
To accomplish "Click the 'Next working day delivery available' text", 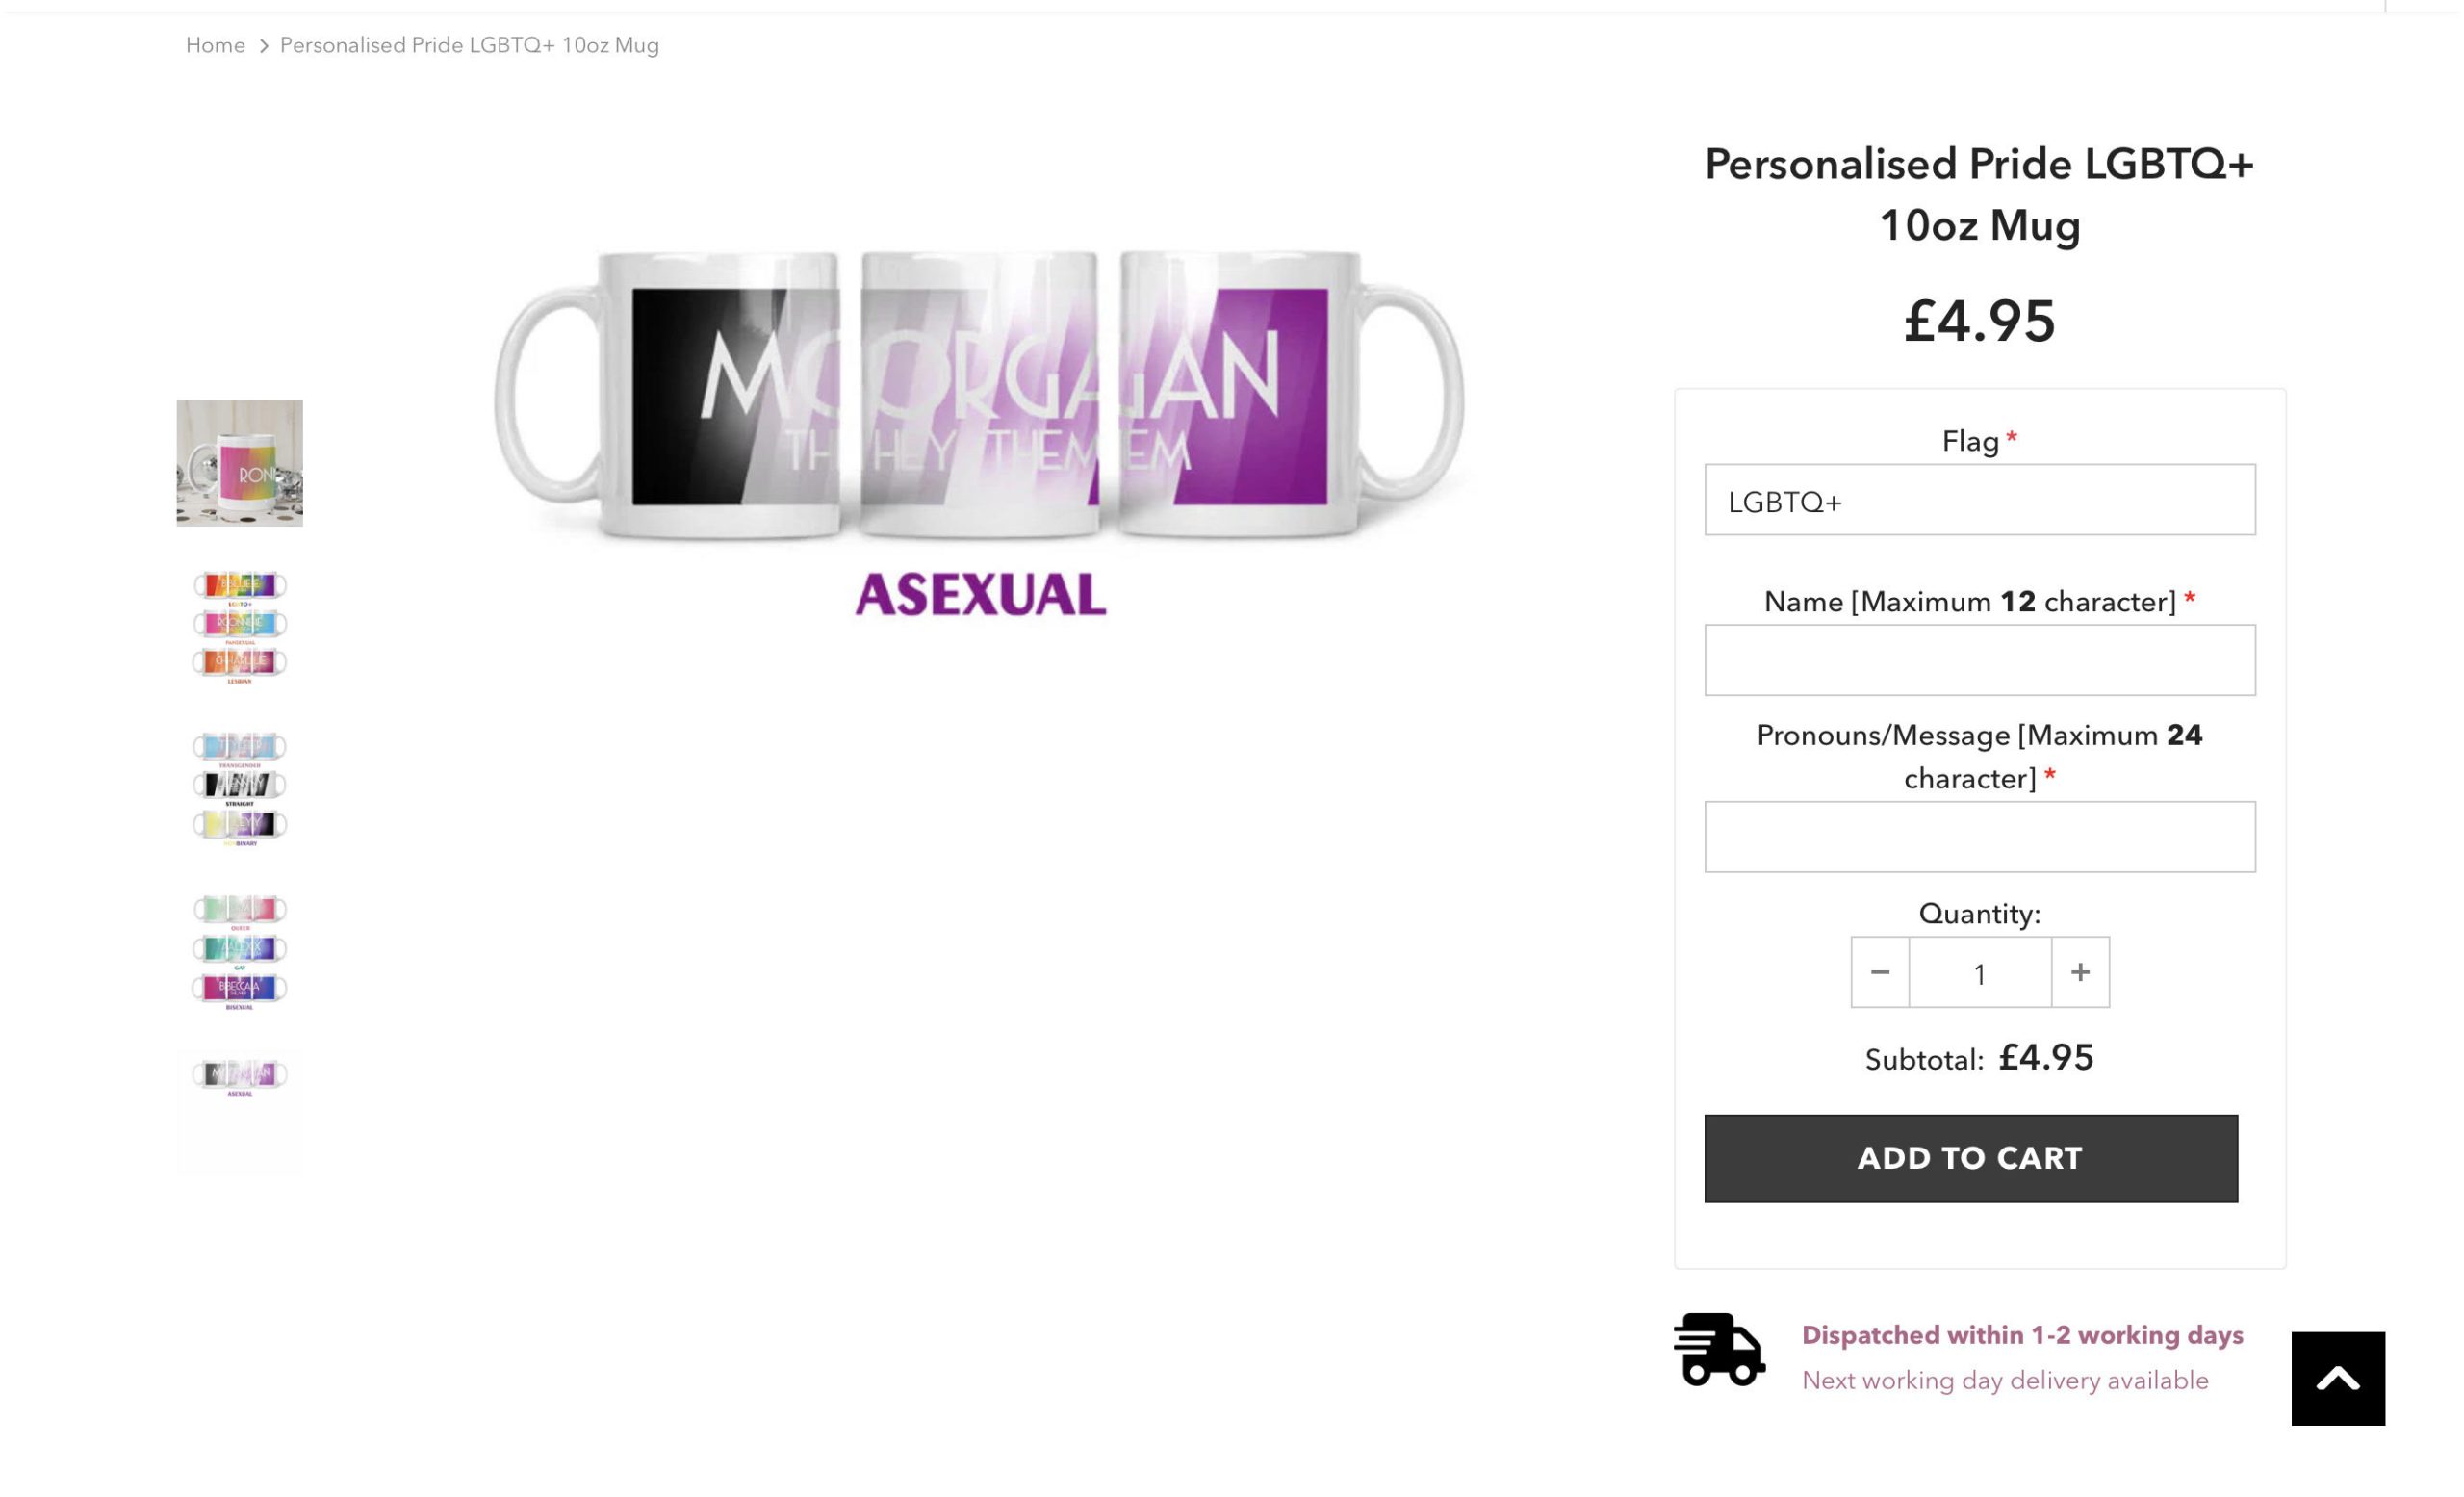I will click(x=2004, y=1380).
